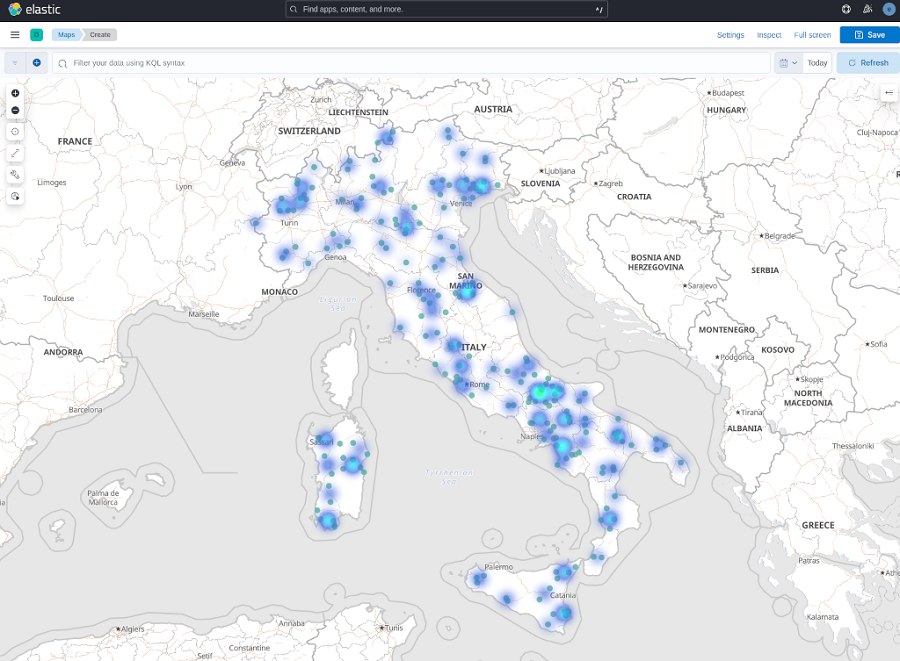Zoom in on the map

tap(15, 93)
